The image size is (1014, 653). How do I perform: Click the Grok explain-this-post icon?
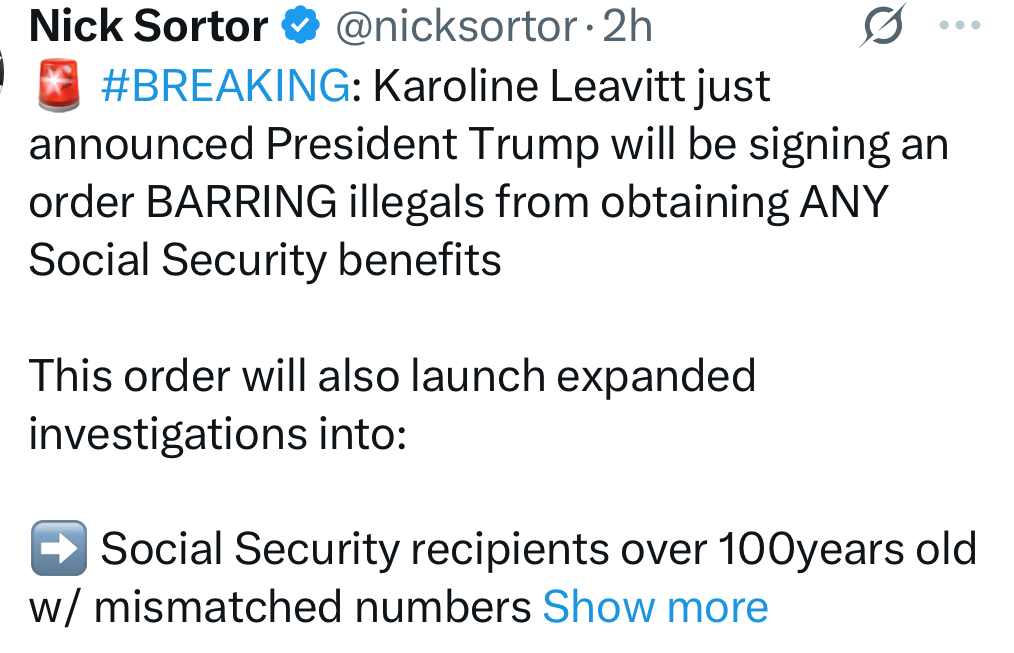[x=883, y=25]
